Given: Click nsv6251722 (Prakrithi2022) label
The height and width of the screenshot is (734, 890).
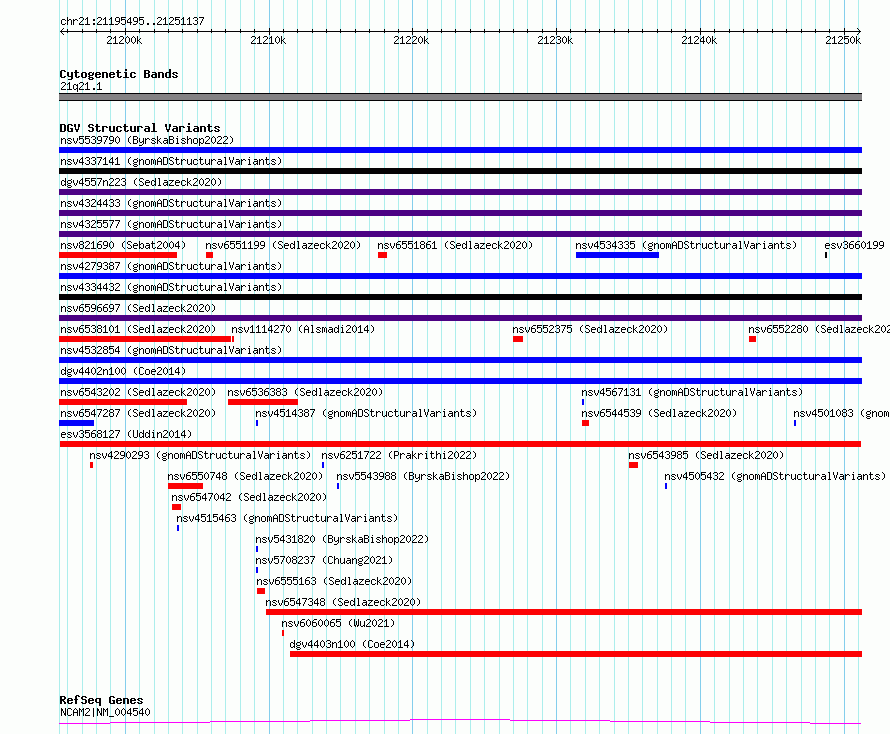Looking at the screenshot, I should (x=399, y=455).
